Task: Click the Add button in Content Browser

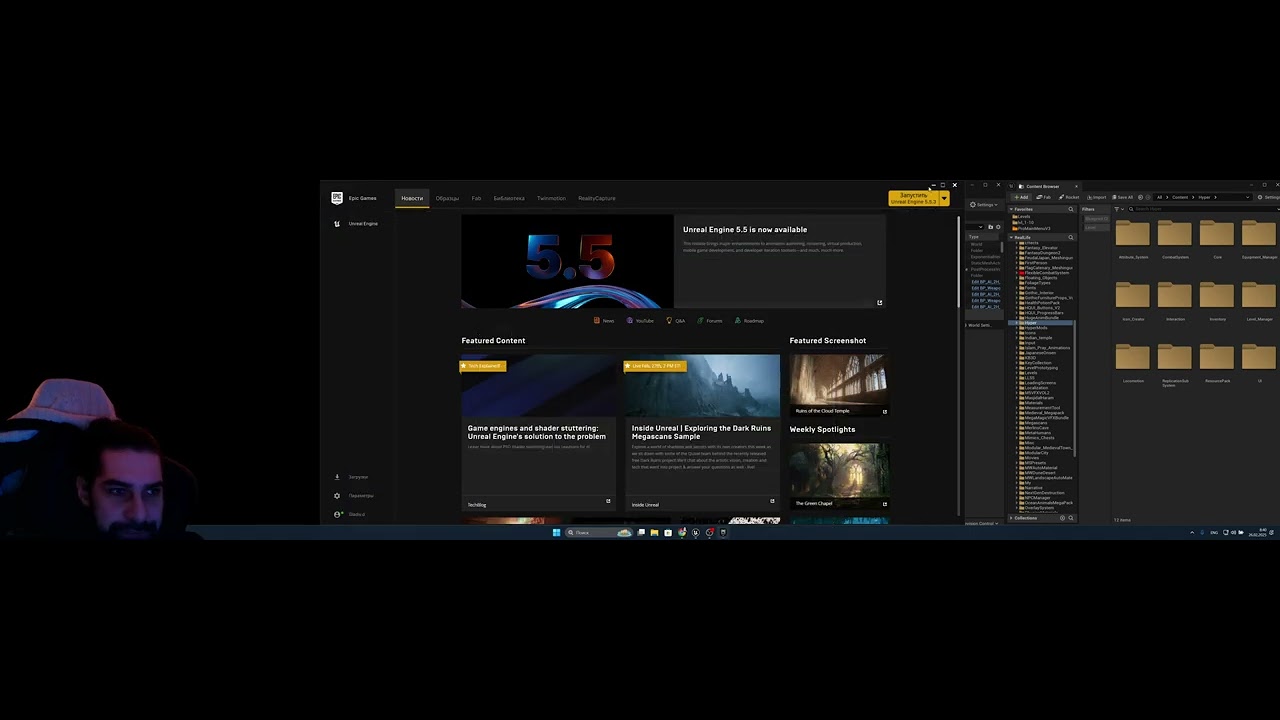Action: tap(1021, 197)
